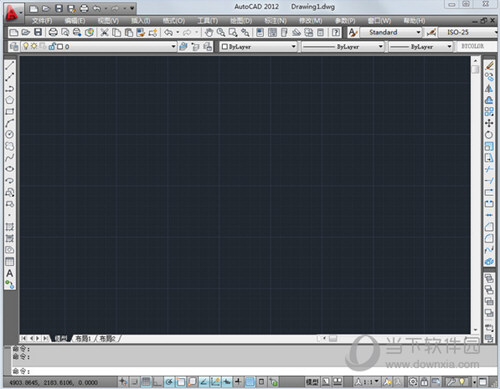Screen dimensions: 500x389
Task: Switch to the 布局1 layout tab
Action: pos(82,339)
